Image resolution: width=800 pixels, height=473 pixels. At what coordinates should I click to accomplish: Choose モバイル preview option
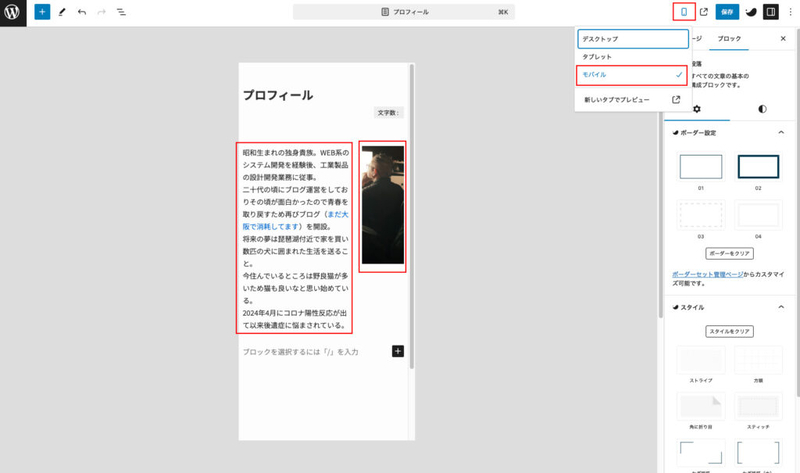point(632,75)
